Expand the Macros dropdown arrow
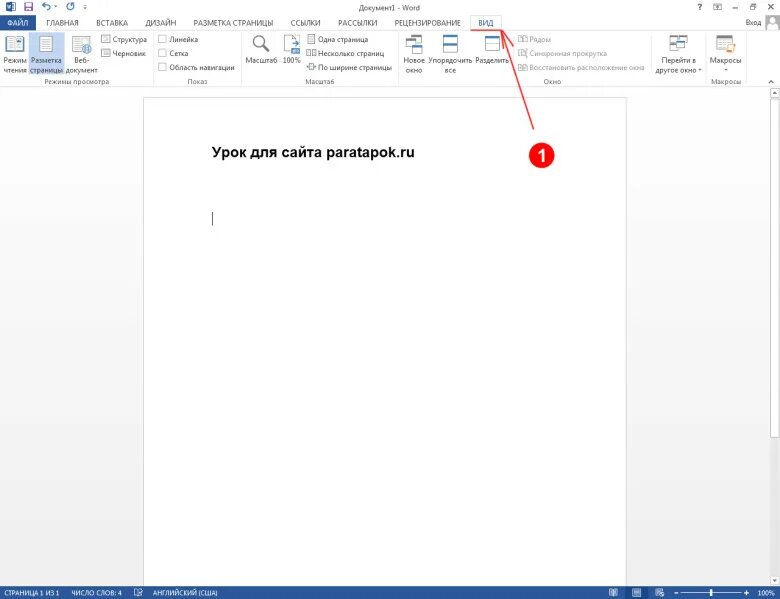 [725, 70]
